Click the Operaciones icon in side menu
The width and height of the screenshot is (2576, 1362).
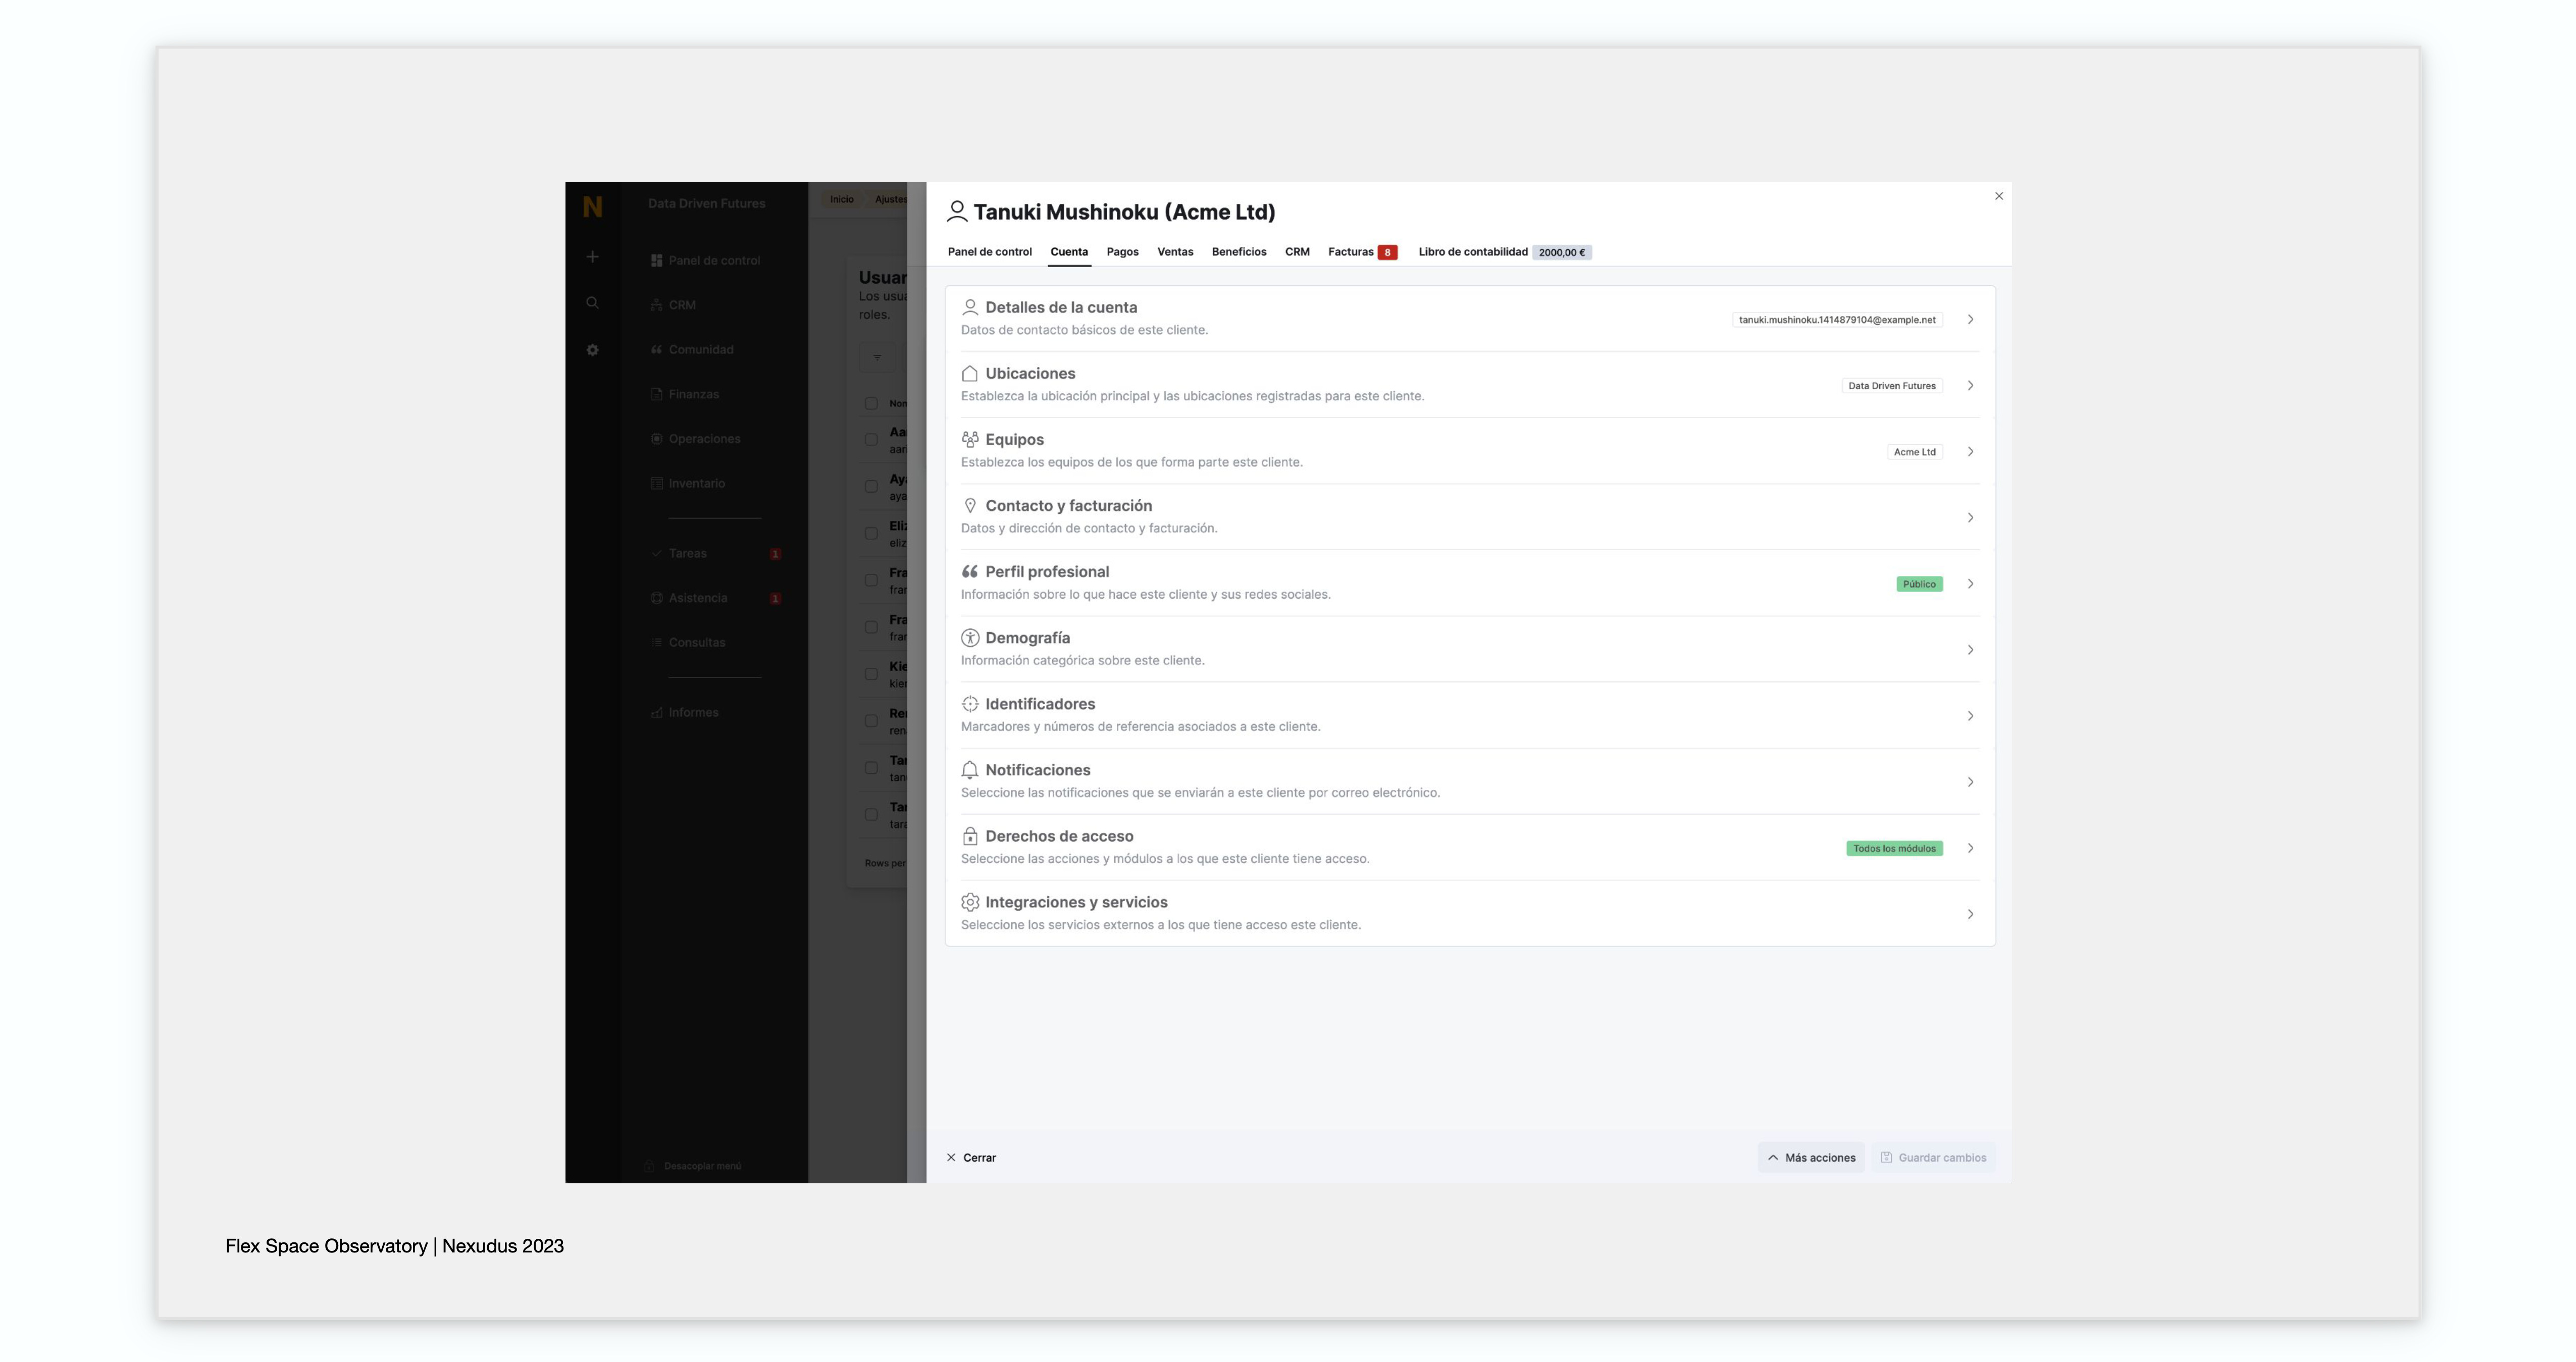point(656,438)
